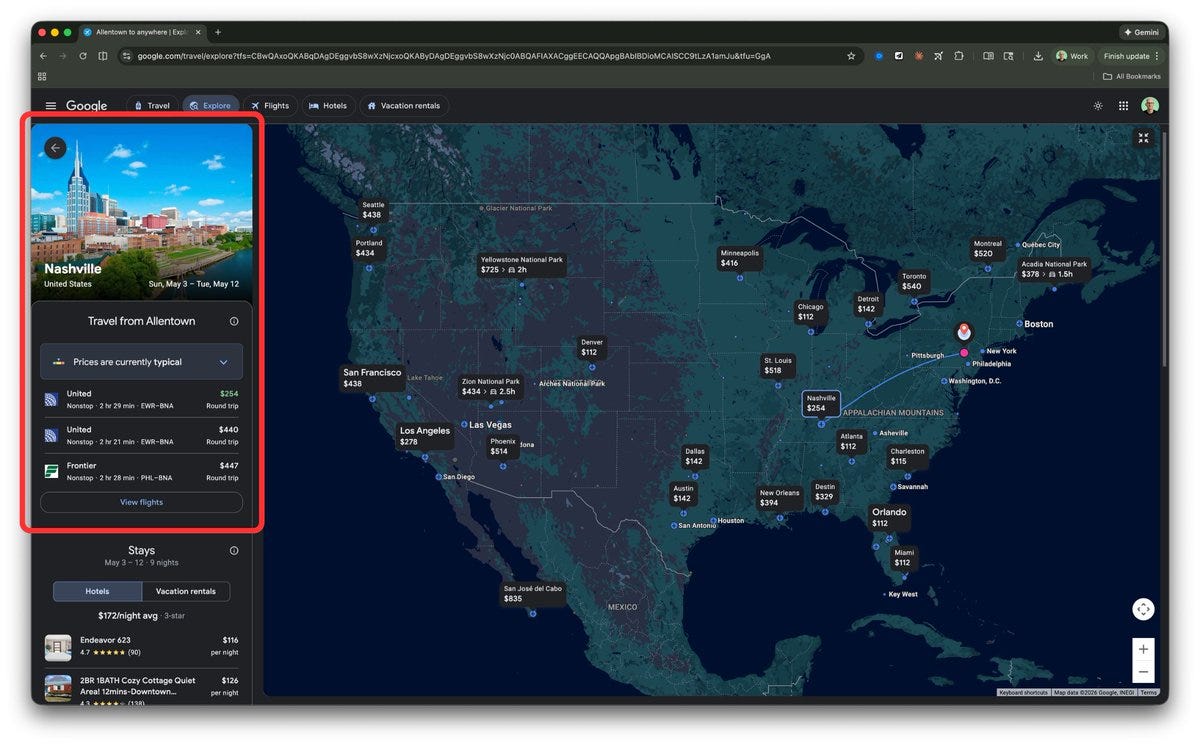Select the Frontier $447 flight
The height and width of the screenshot is (746, 1200).
(x=141, y=472)
